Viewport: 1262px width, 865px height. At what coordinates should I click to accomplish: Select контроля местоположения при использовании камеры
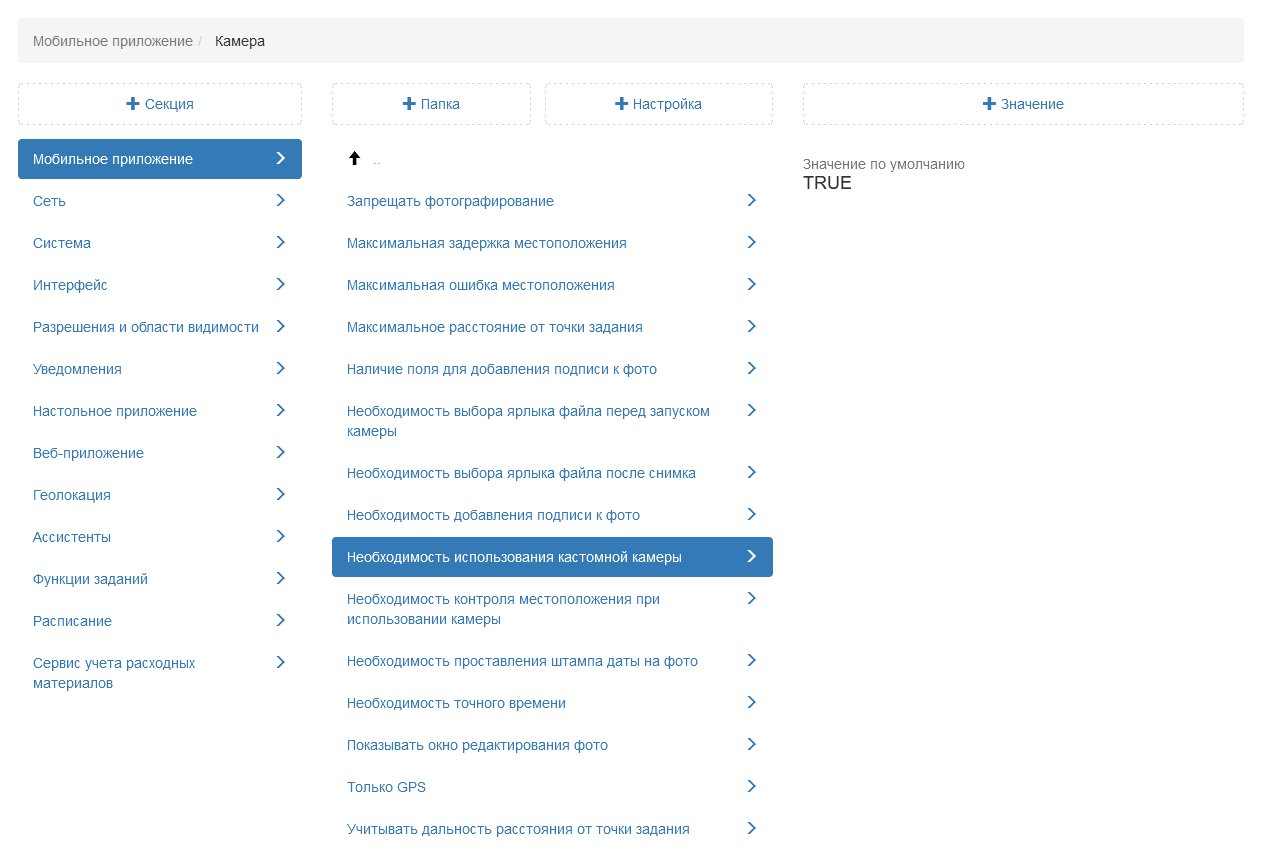coord(552,609)
